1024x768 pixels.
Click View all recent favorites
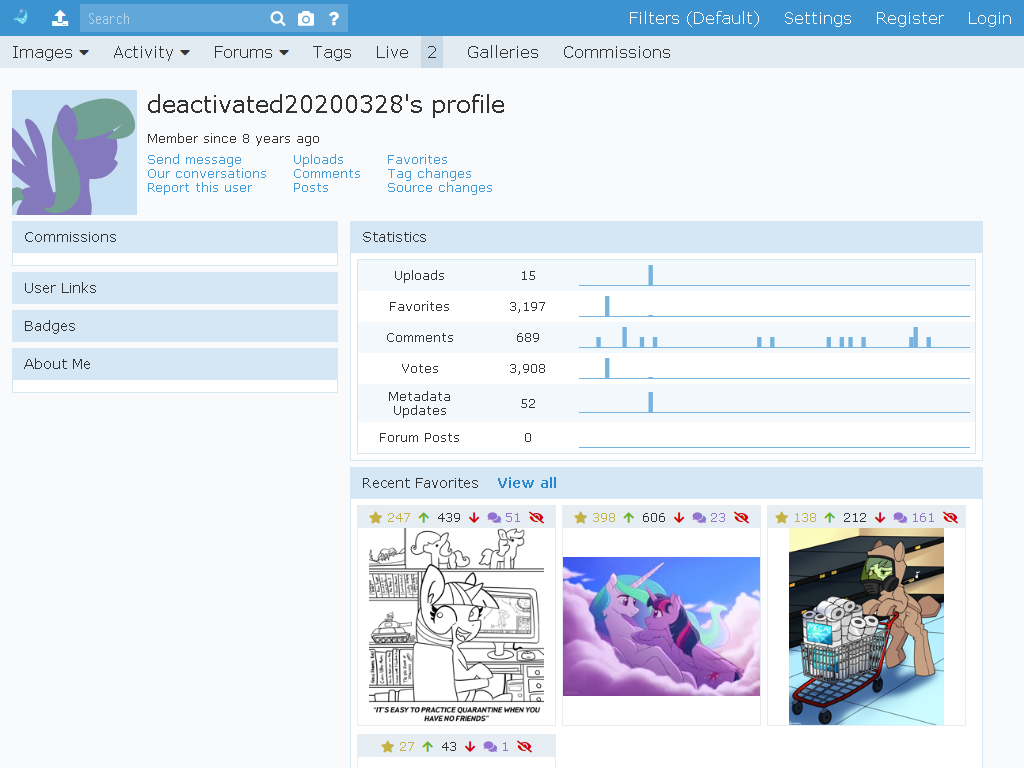pyautogui.click(x=527, y=483)
